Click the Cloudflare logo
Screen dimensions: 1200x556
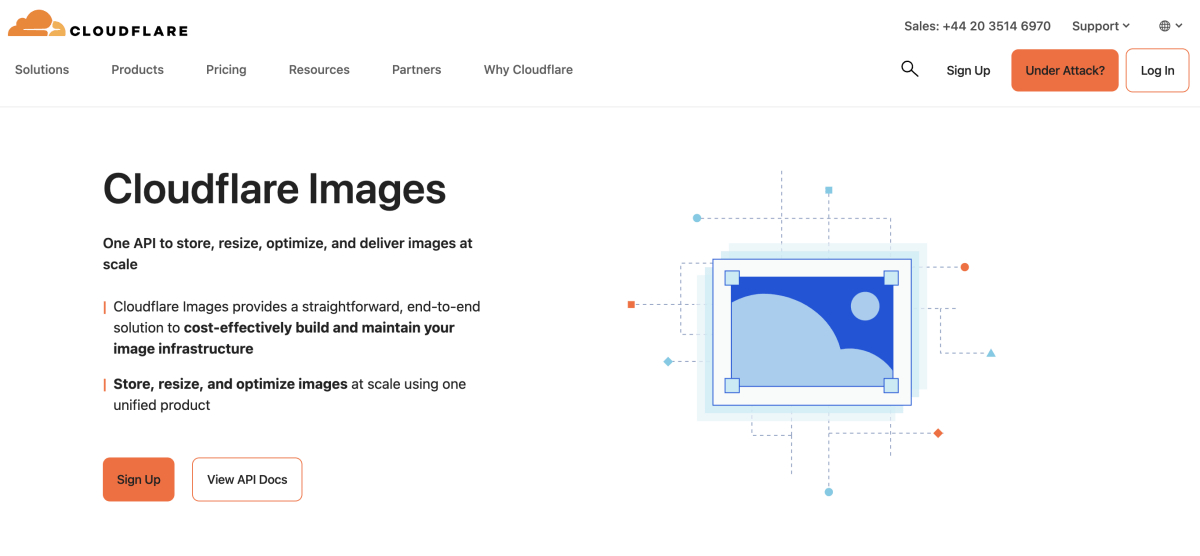coord(98,24)
